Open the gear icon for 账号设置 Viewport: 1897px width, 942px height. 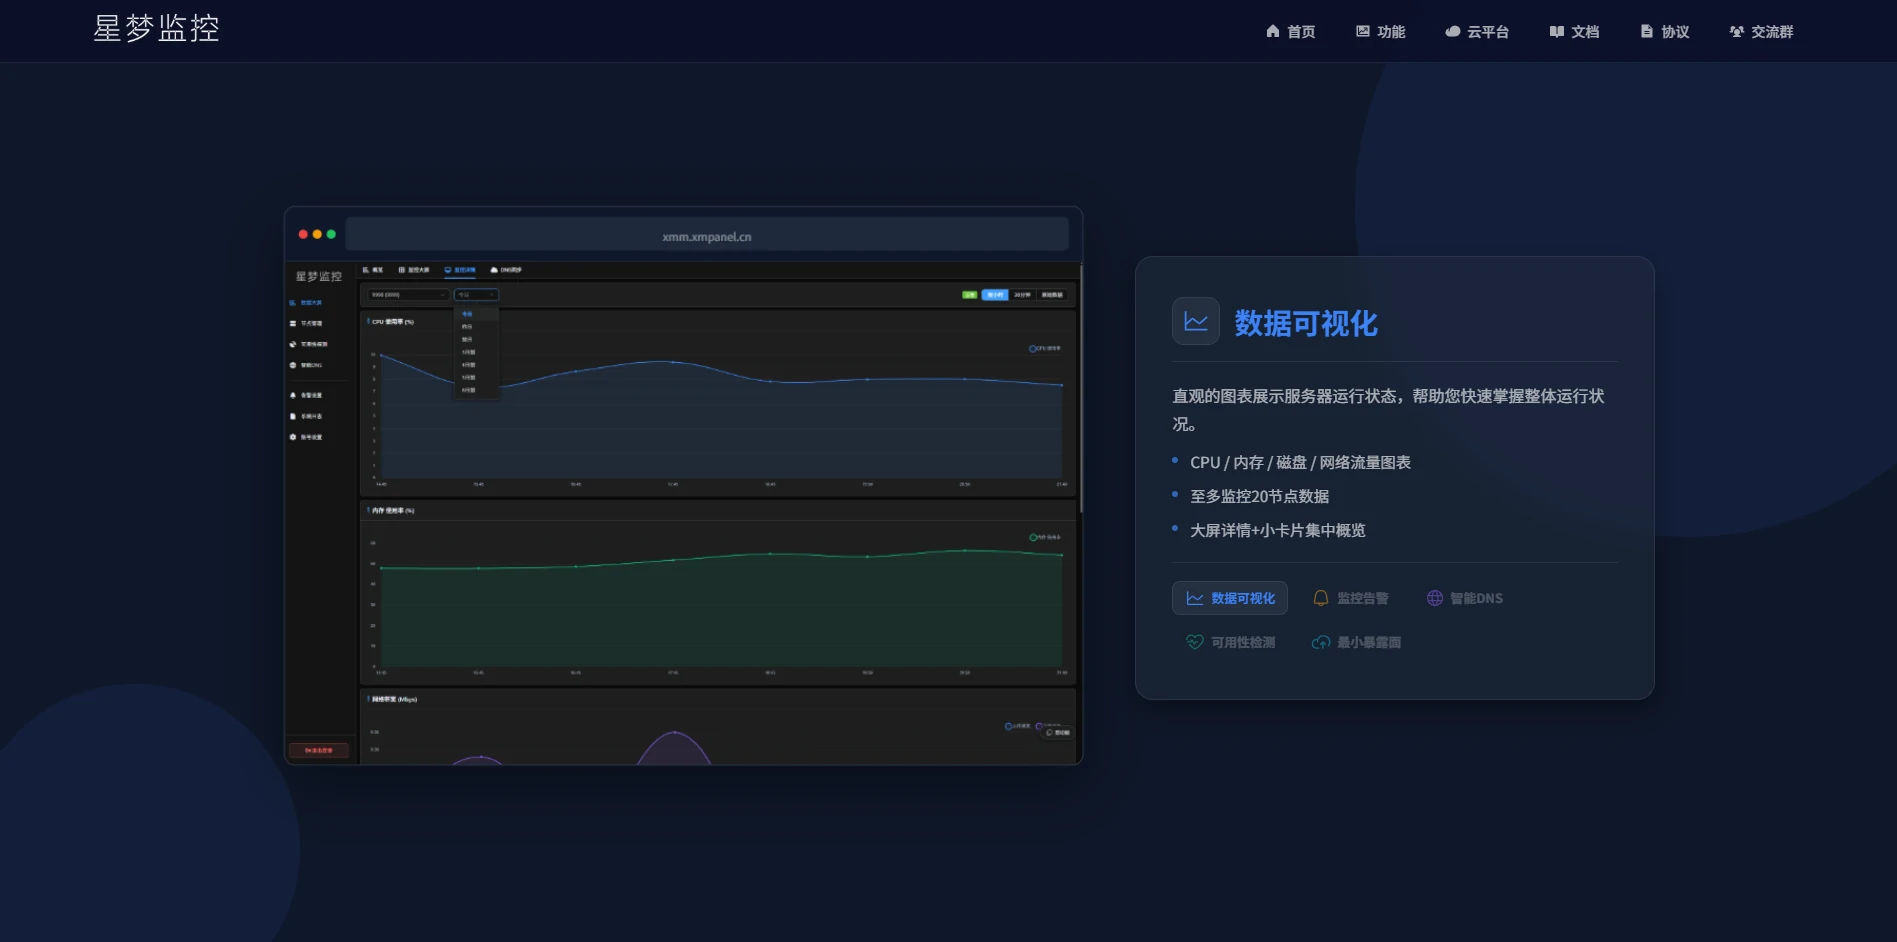pyautogui.click(x=293, y=438)
